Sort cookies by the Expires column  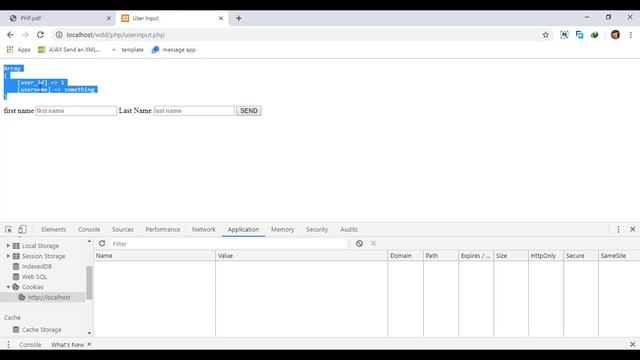coord(476,256)
